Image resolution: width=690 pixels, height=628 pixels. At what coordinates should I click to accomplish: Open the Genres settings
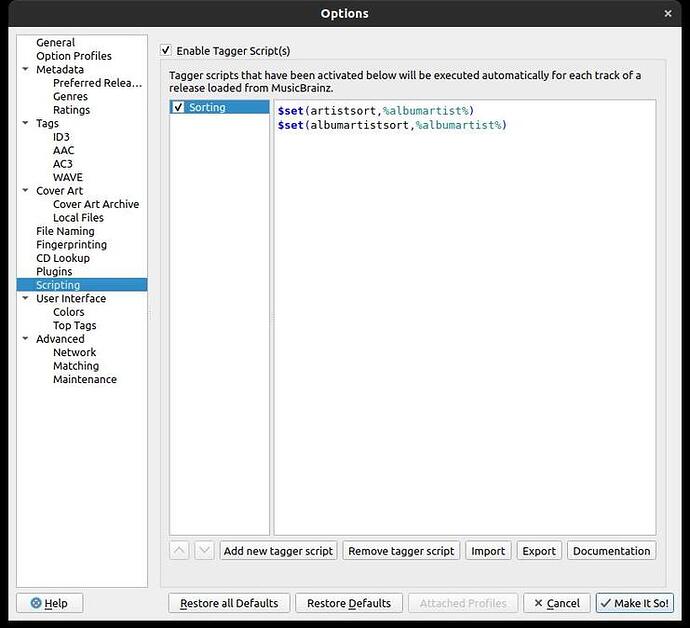70,96
